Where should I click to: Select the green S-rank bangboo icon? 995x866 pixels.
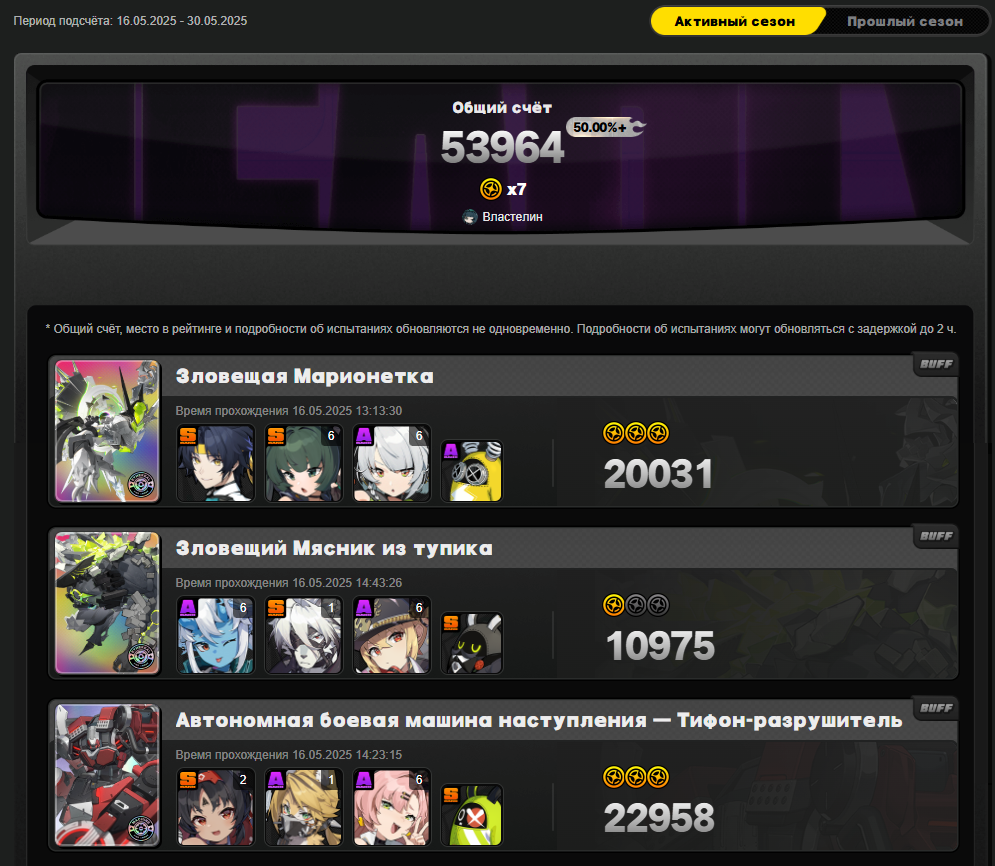pyautogui.click(x=471, y=815)
